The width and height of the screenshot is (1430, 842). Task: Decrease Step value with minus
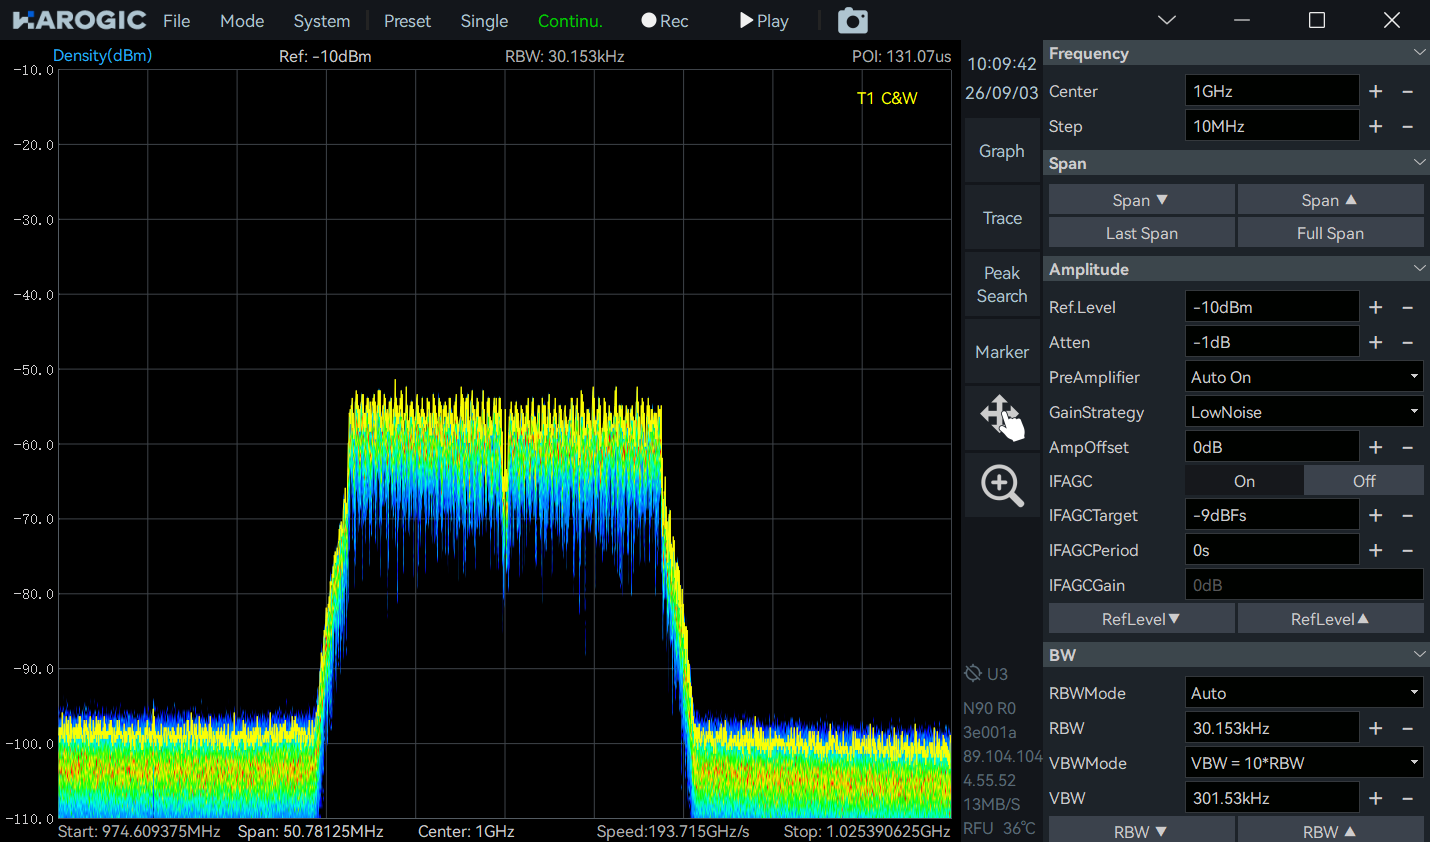click(x=1408, y=126)
